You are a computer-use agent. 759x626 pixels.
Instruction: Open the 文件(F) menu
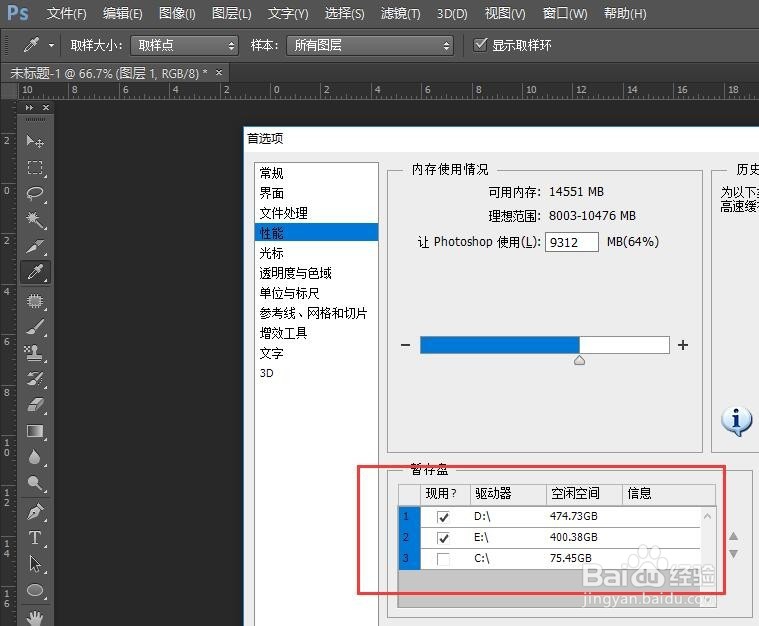[66, 14]
